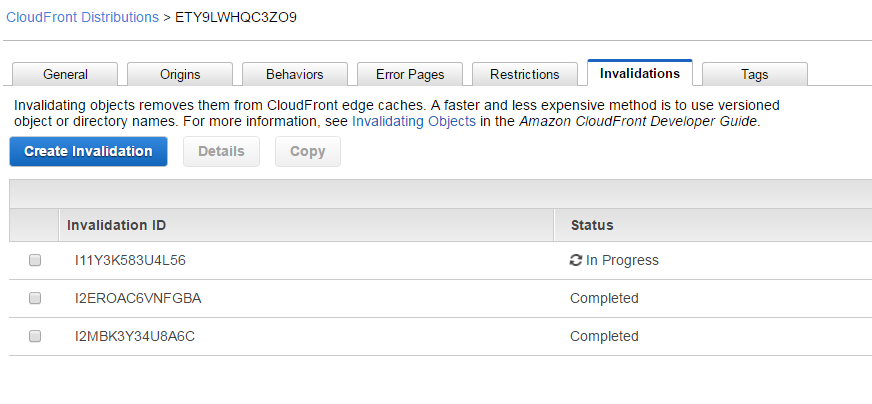Open the CloudFront Distributions breadcrumb link

(82, 17)
